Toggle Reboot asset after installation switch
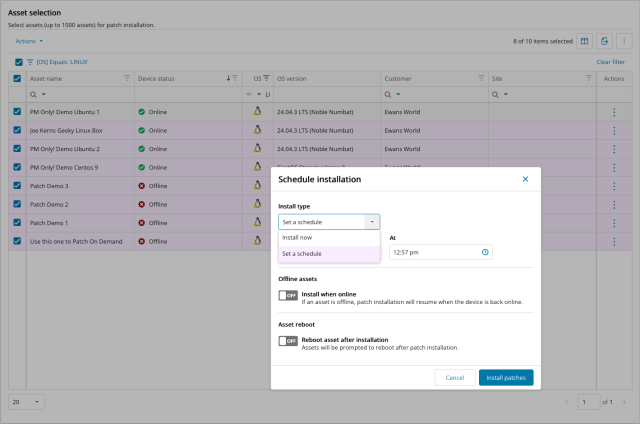Viewport: 640px width, 424px height. click(x=288, y=340)
